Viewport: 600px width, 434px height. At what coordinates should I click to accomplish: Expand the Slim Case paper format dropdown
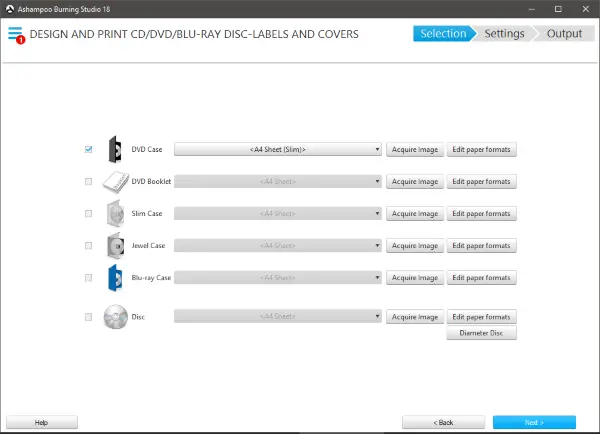[x=278, y=214]
